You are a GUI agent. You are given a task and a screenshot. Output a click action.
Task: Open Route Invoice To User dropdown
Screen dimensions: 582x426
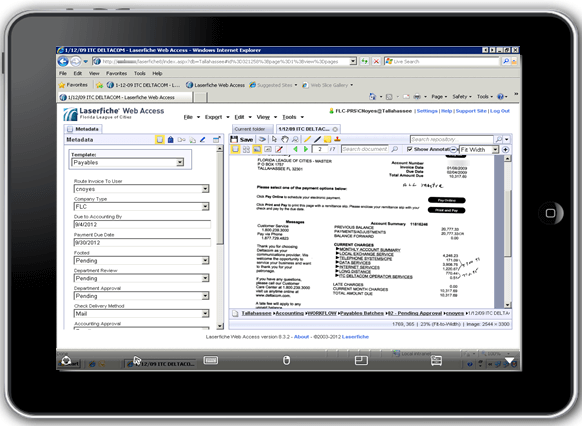[205, 189]
